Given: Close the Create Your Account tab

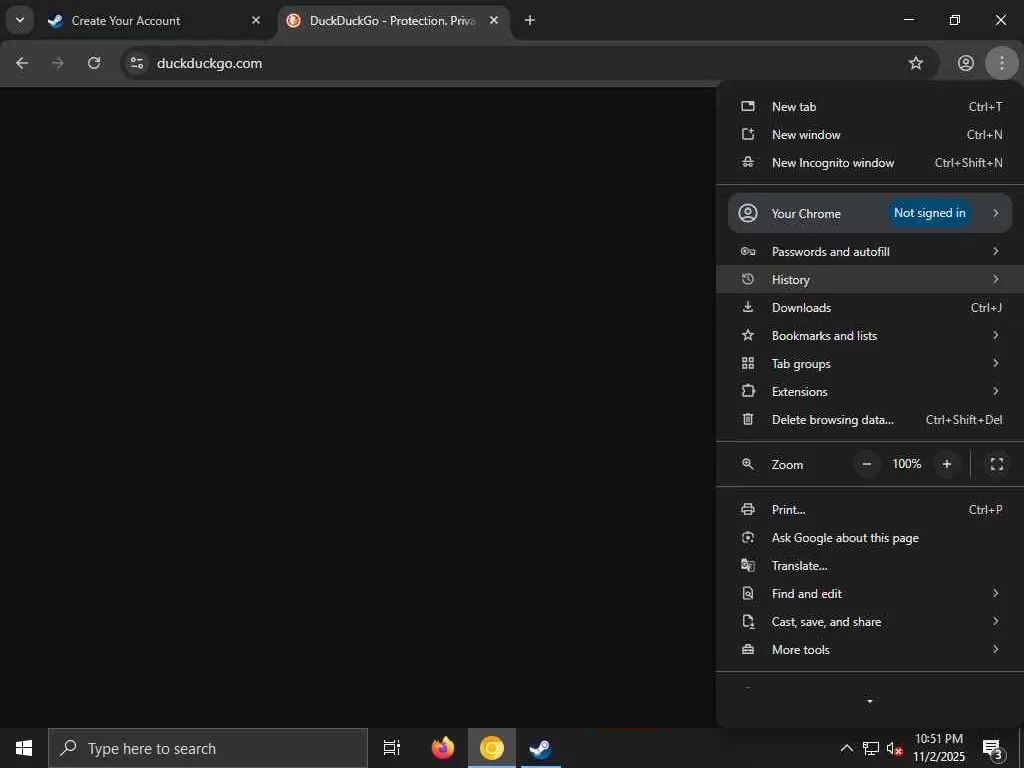Looking at the screenshot, I should 256,21.
